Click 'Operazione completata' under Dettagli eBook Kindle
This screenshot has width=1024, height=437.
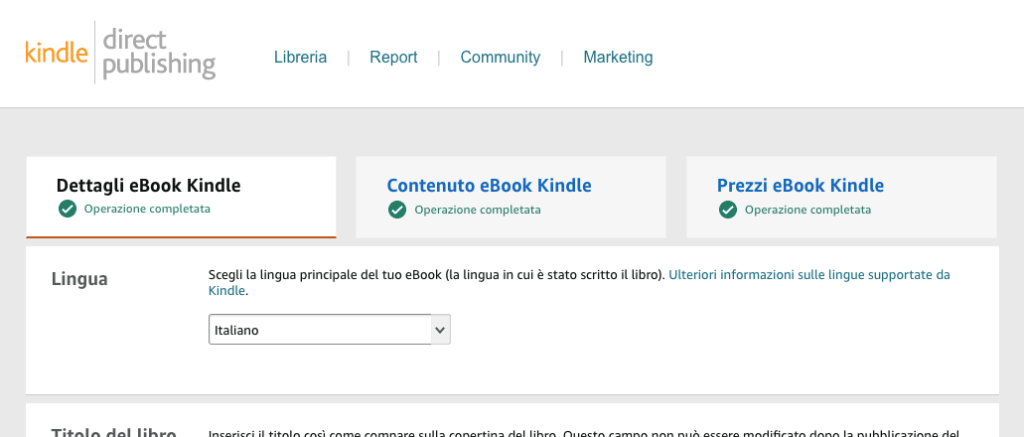(x=148, y=210)
